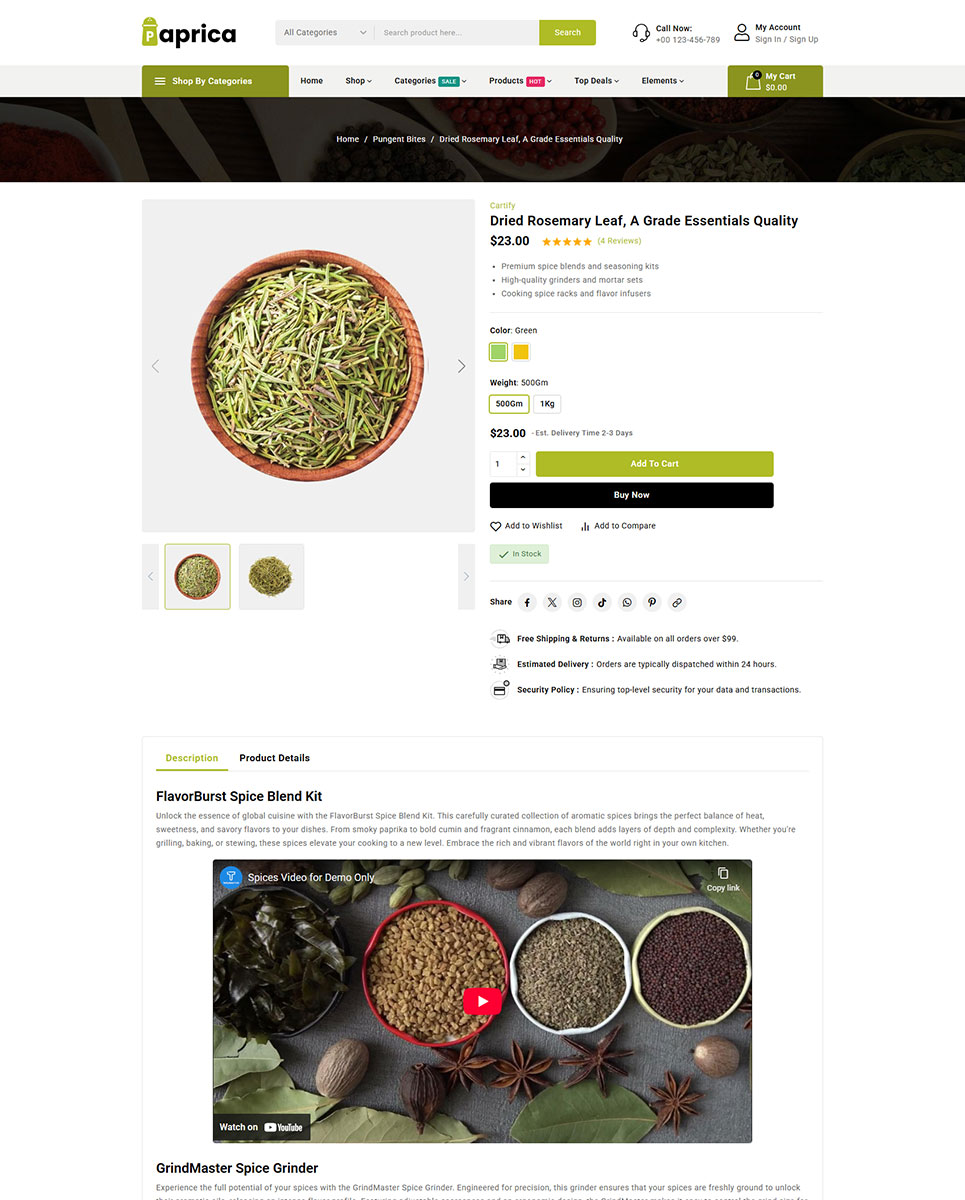Viewport: 965px width, 1200px height.
Task: Expand the Top Deals menu
Action: tap(596, 81)
